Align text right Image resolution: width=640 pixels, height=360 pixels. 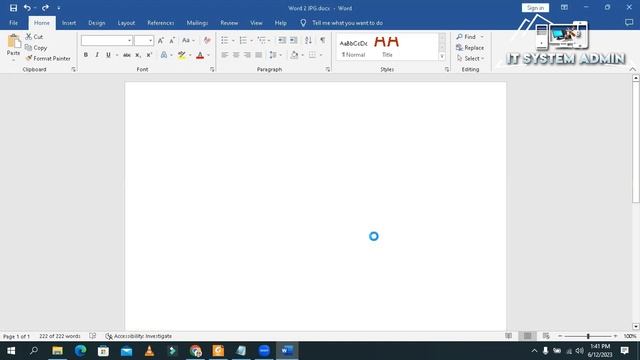pyautogui.click(x=247, y=55)
